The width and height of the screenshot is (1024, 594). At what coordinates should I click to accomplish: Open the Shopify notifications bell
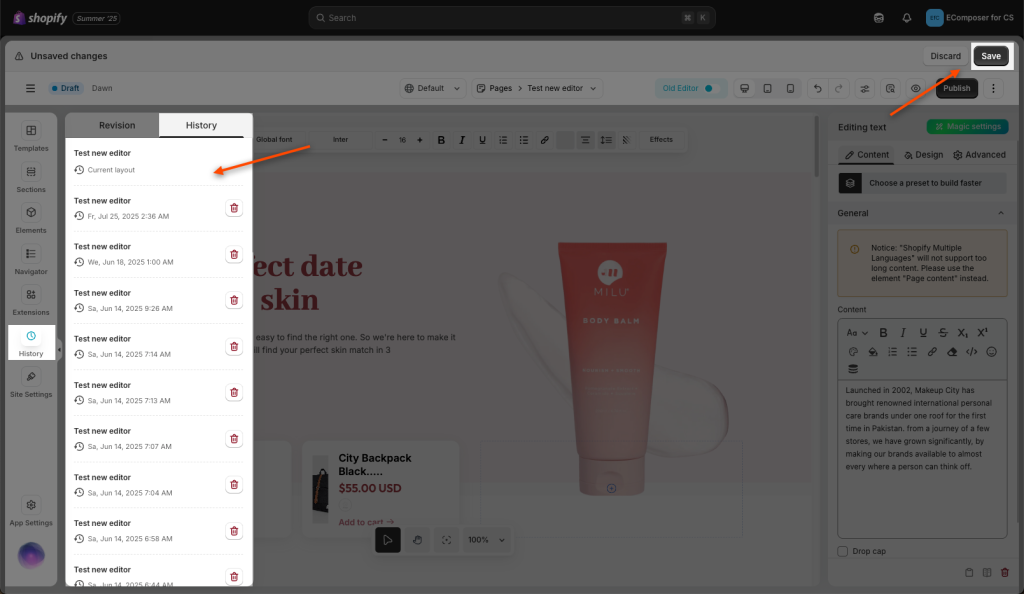click(906, 18)
